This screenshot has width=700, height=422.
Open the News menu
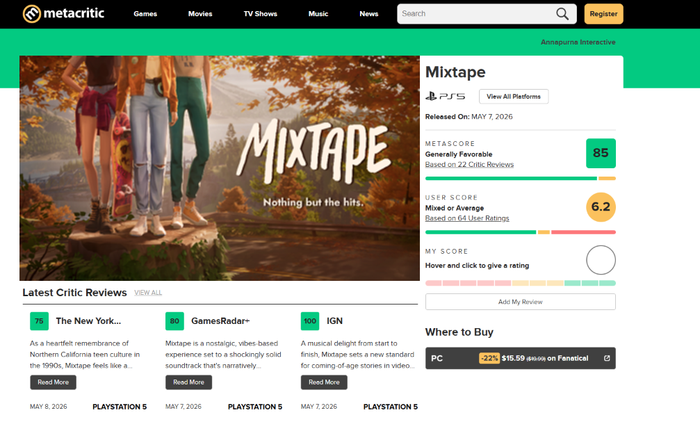pos(369,14)
